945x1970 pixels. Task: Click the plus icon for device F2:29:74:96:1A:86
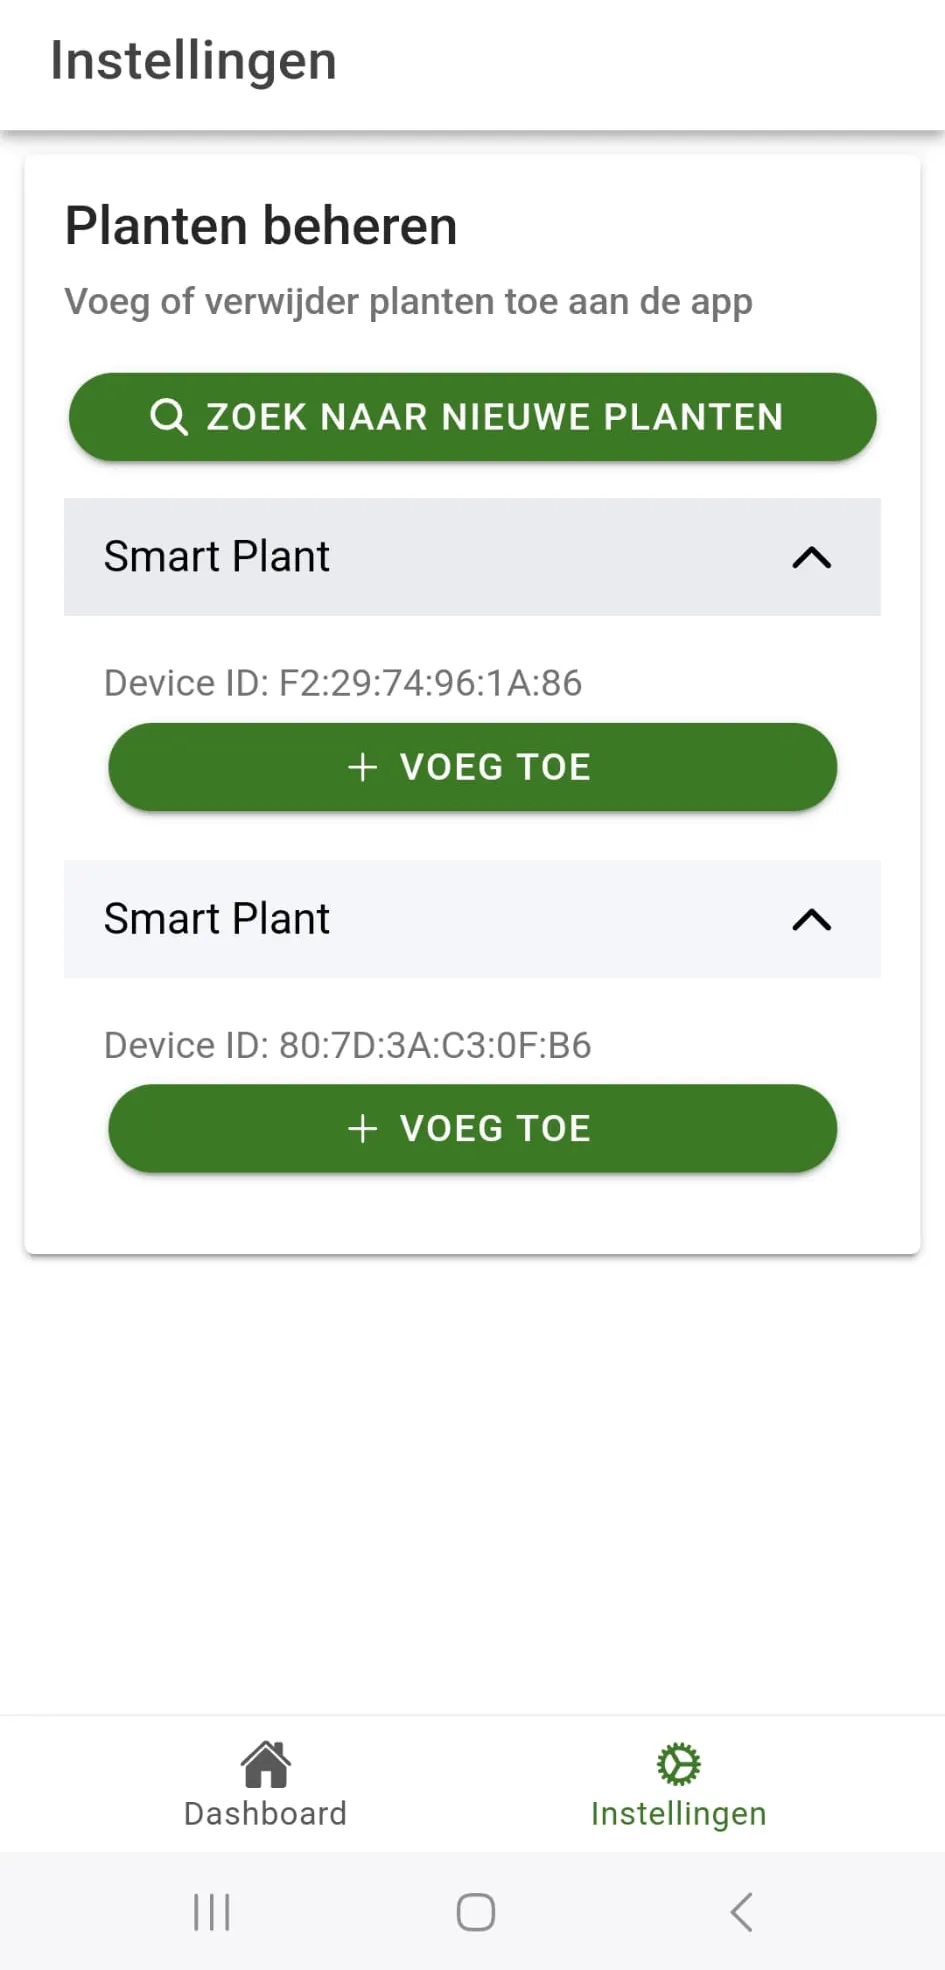[x=362, y=767]
